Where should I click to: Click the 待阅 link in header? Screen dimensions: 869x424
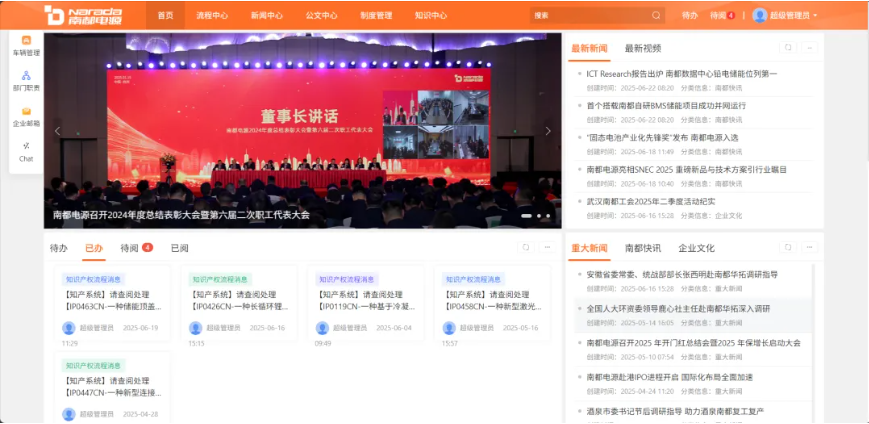(x=718, y=16)
